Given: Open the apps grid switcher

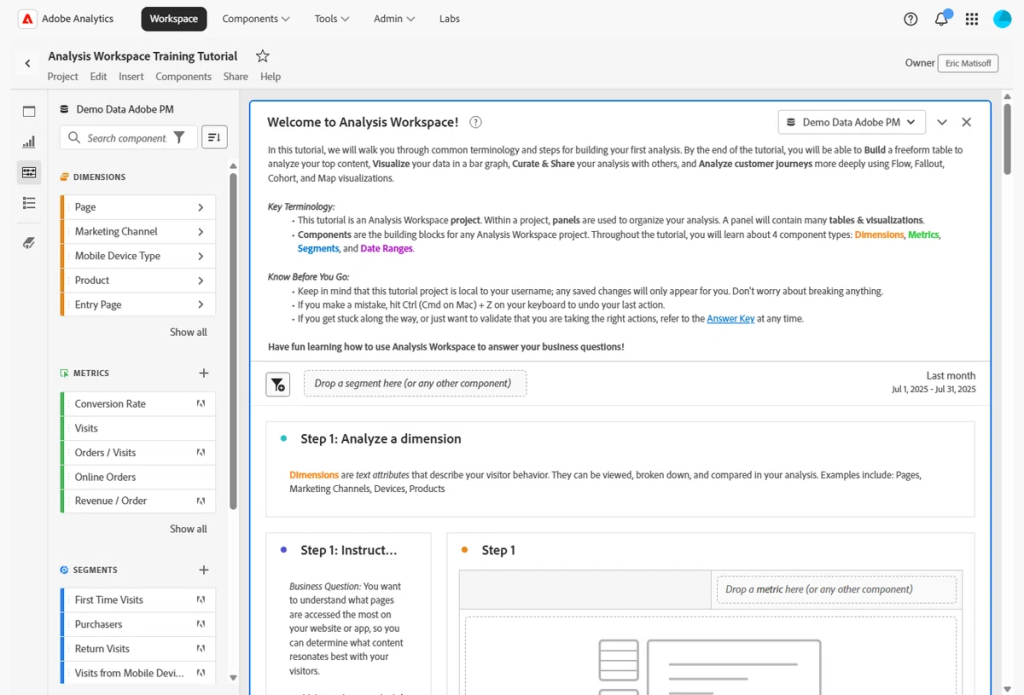Looking at the screenshot, I should (x=972, y=19).
